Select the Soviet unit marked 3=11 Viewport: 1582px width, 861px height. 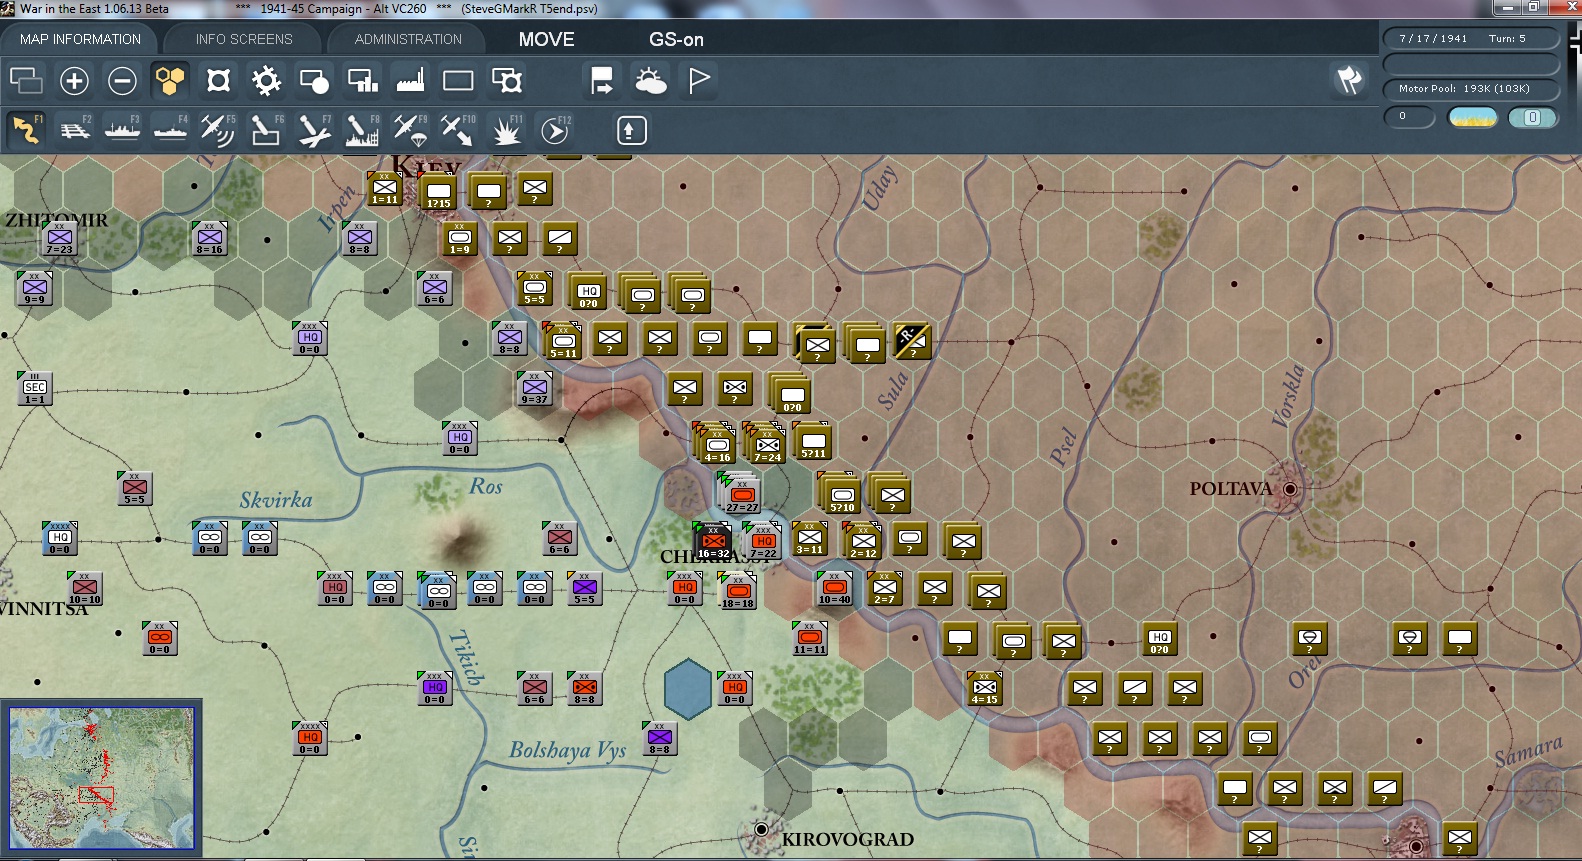pyautogui.click(x=810, y=539)
